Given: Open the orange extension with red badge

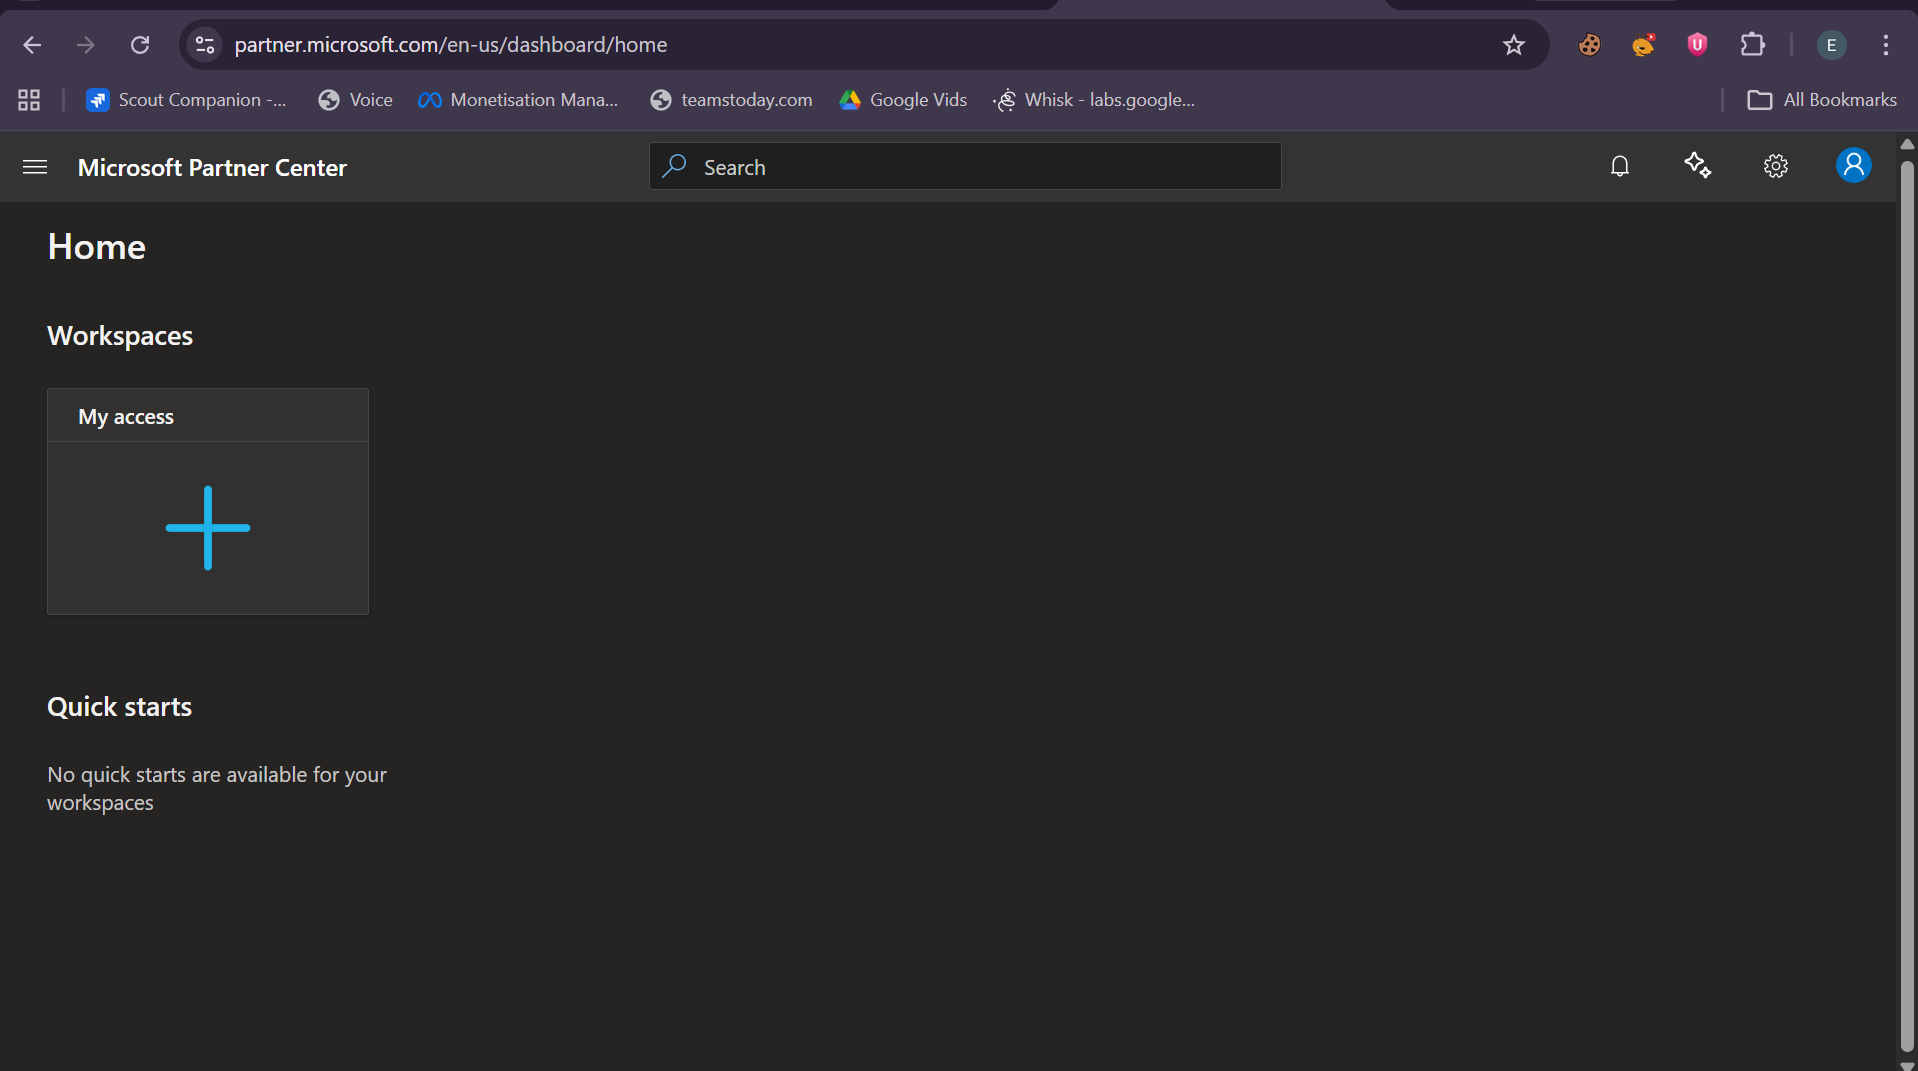Looking at the screenshot, I should point(1643,45).
